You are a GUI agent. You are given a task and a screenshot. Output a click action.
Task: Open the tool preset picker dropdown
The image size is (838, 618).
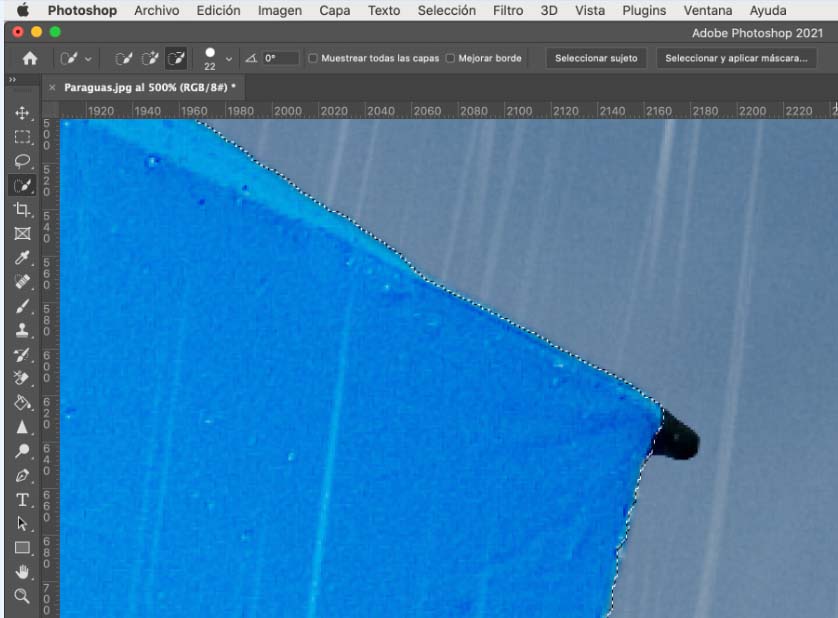[77, 59]
